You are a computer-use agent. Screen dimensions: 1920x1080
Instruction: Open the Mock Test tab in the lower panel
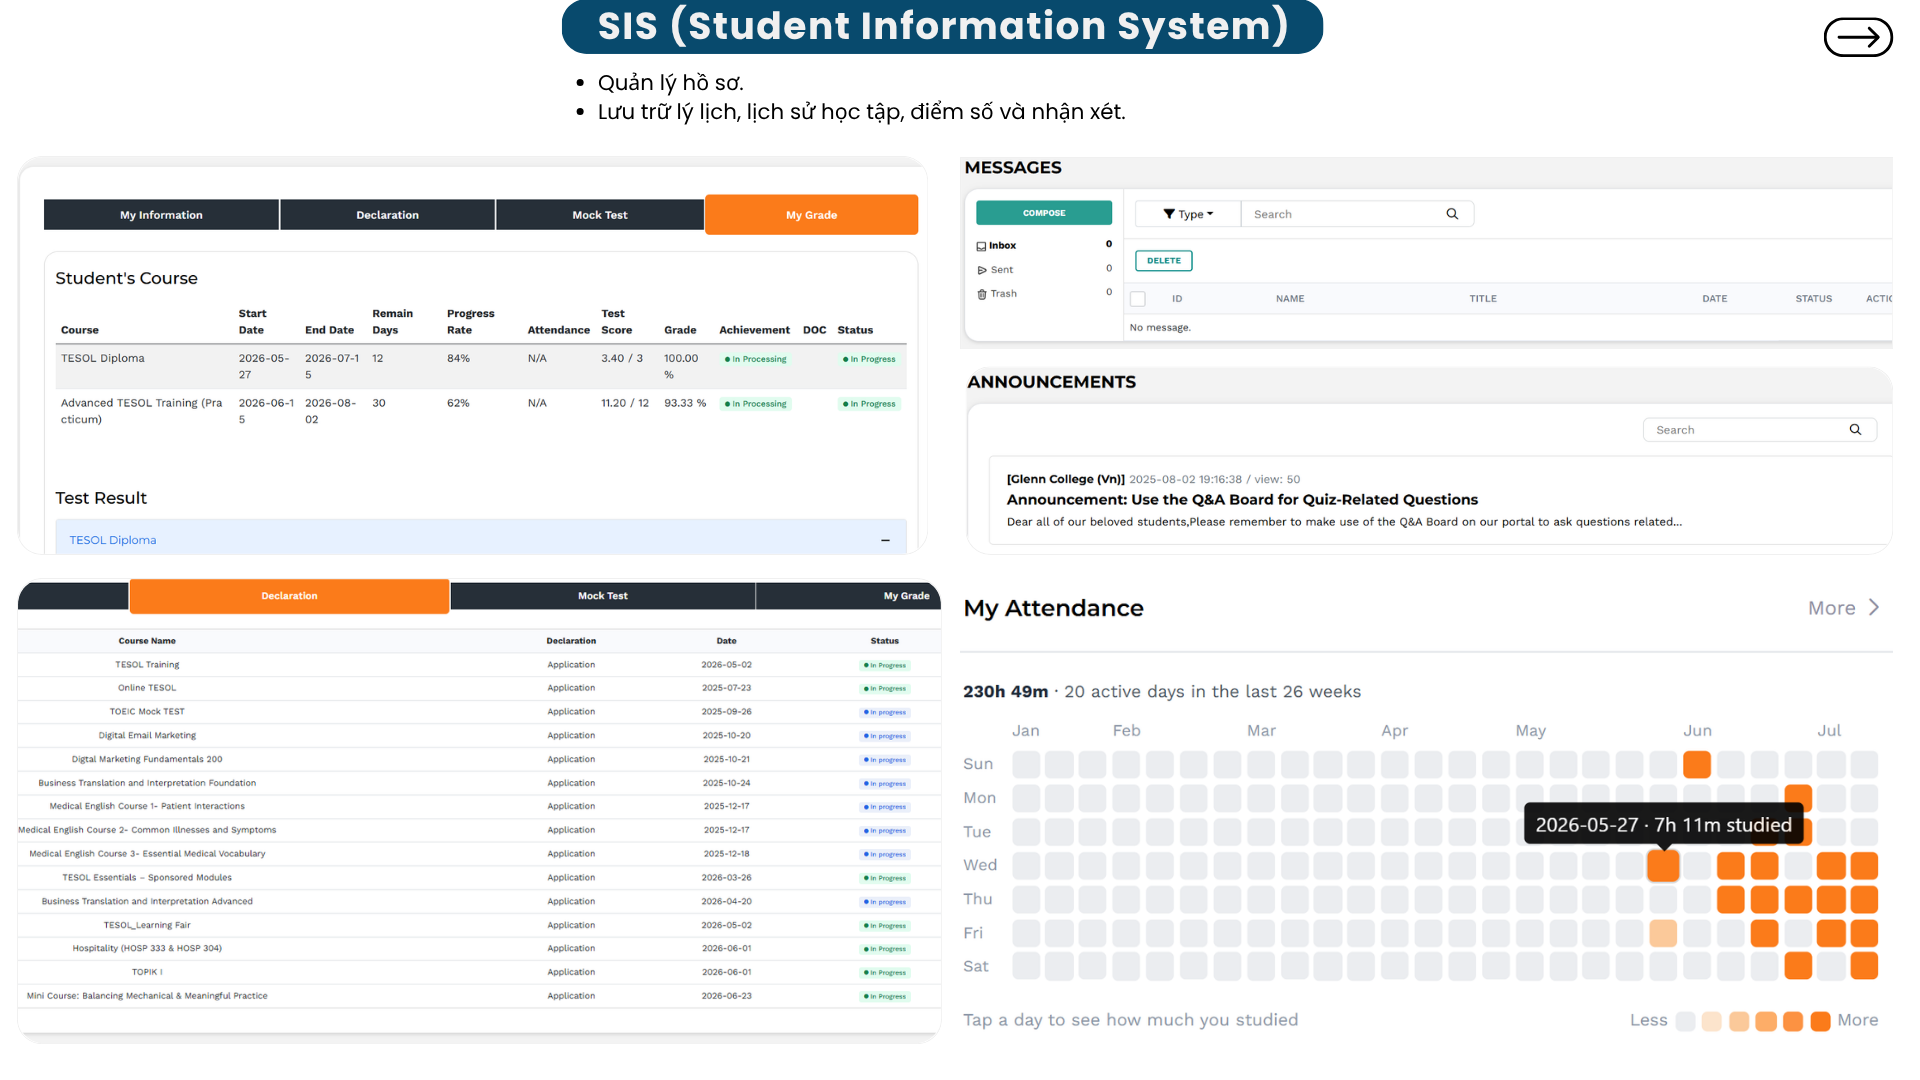pyautogui.click(x=603, y=596)
